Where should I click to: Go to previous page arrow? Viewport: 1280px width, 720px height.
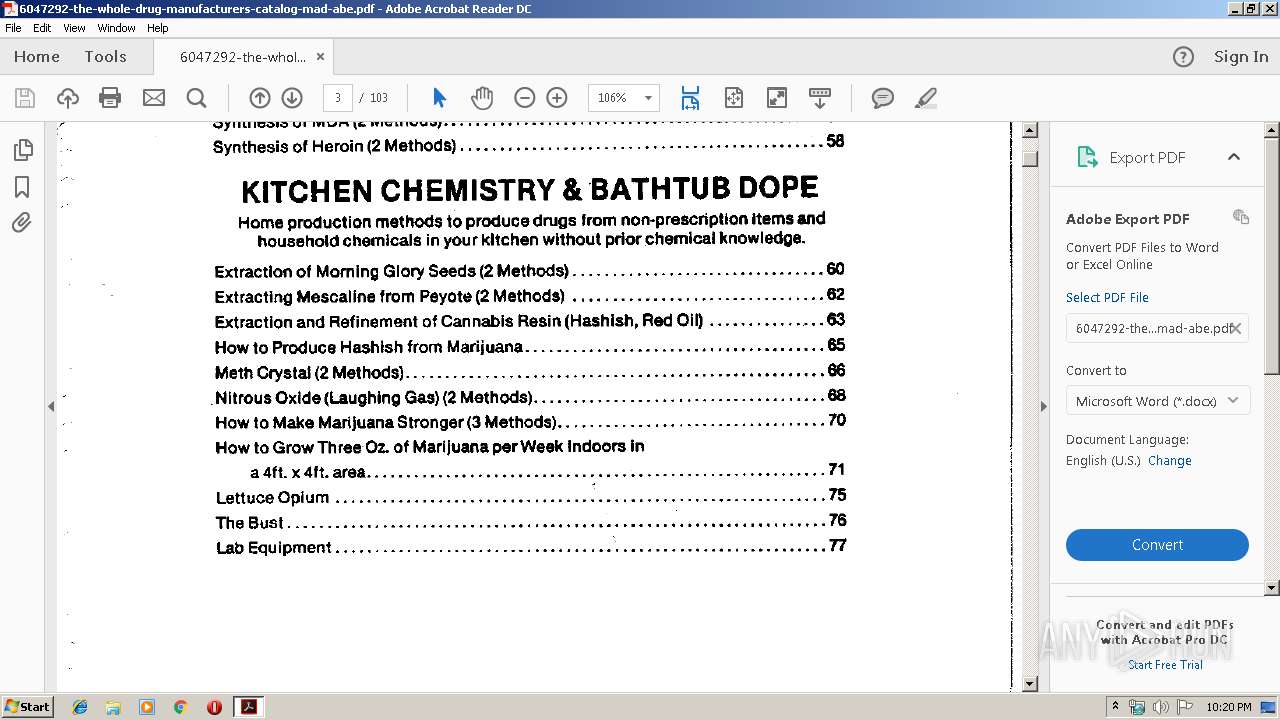coord(260,98)
